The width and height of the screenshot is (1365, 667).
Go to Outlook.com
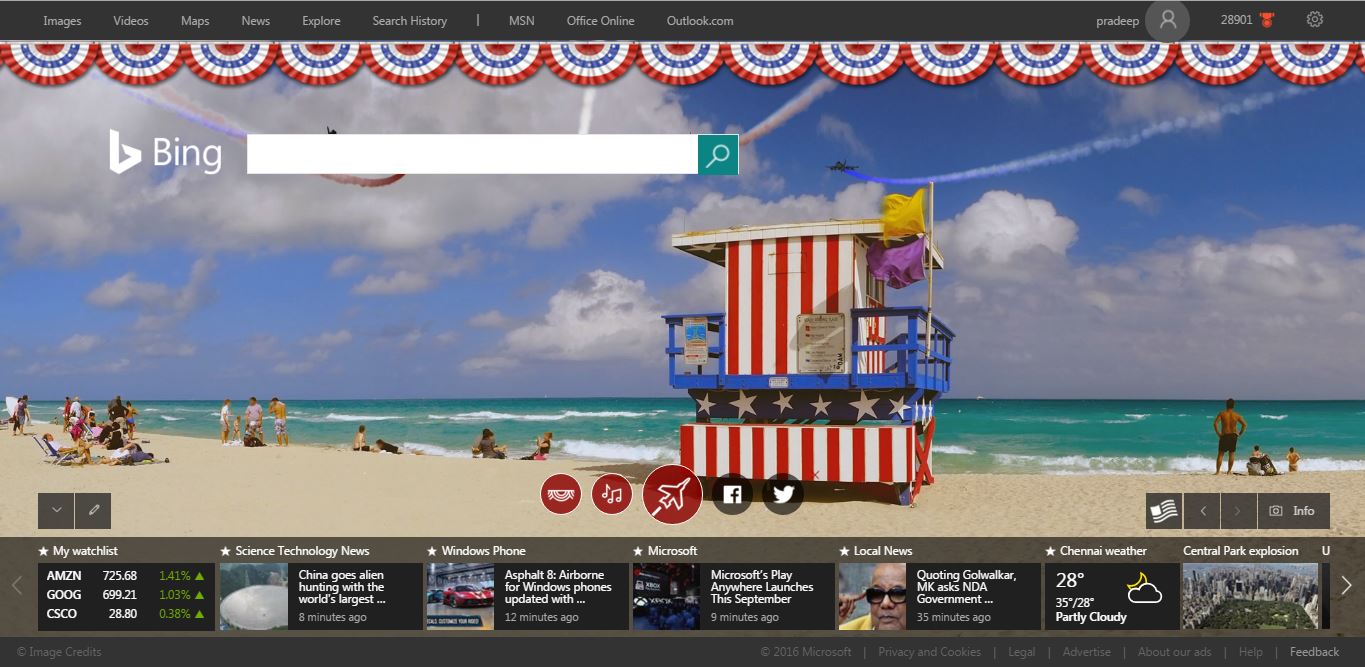[x=700, y=20]
